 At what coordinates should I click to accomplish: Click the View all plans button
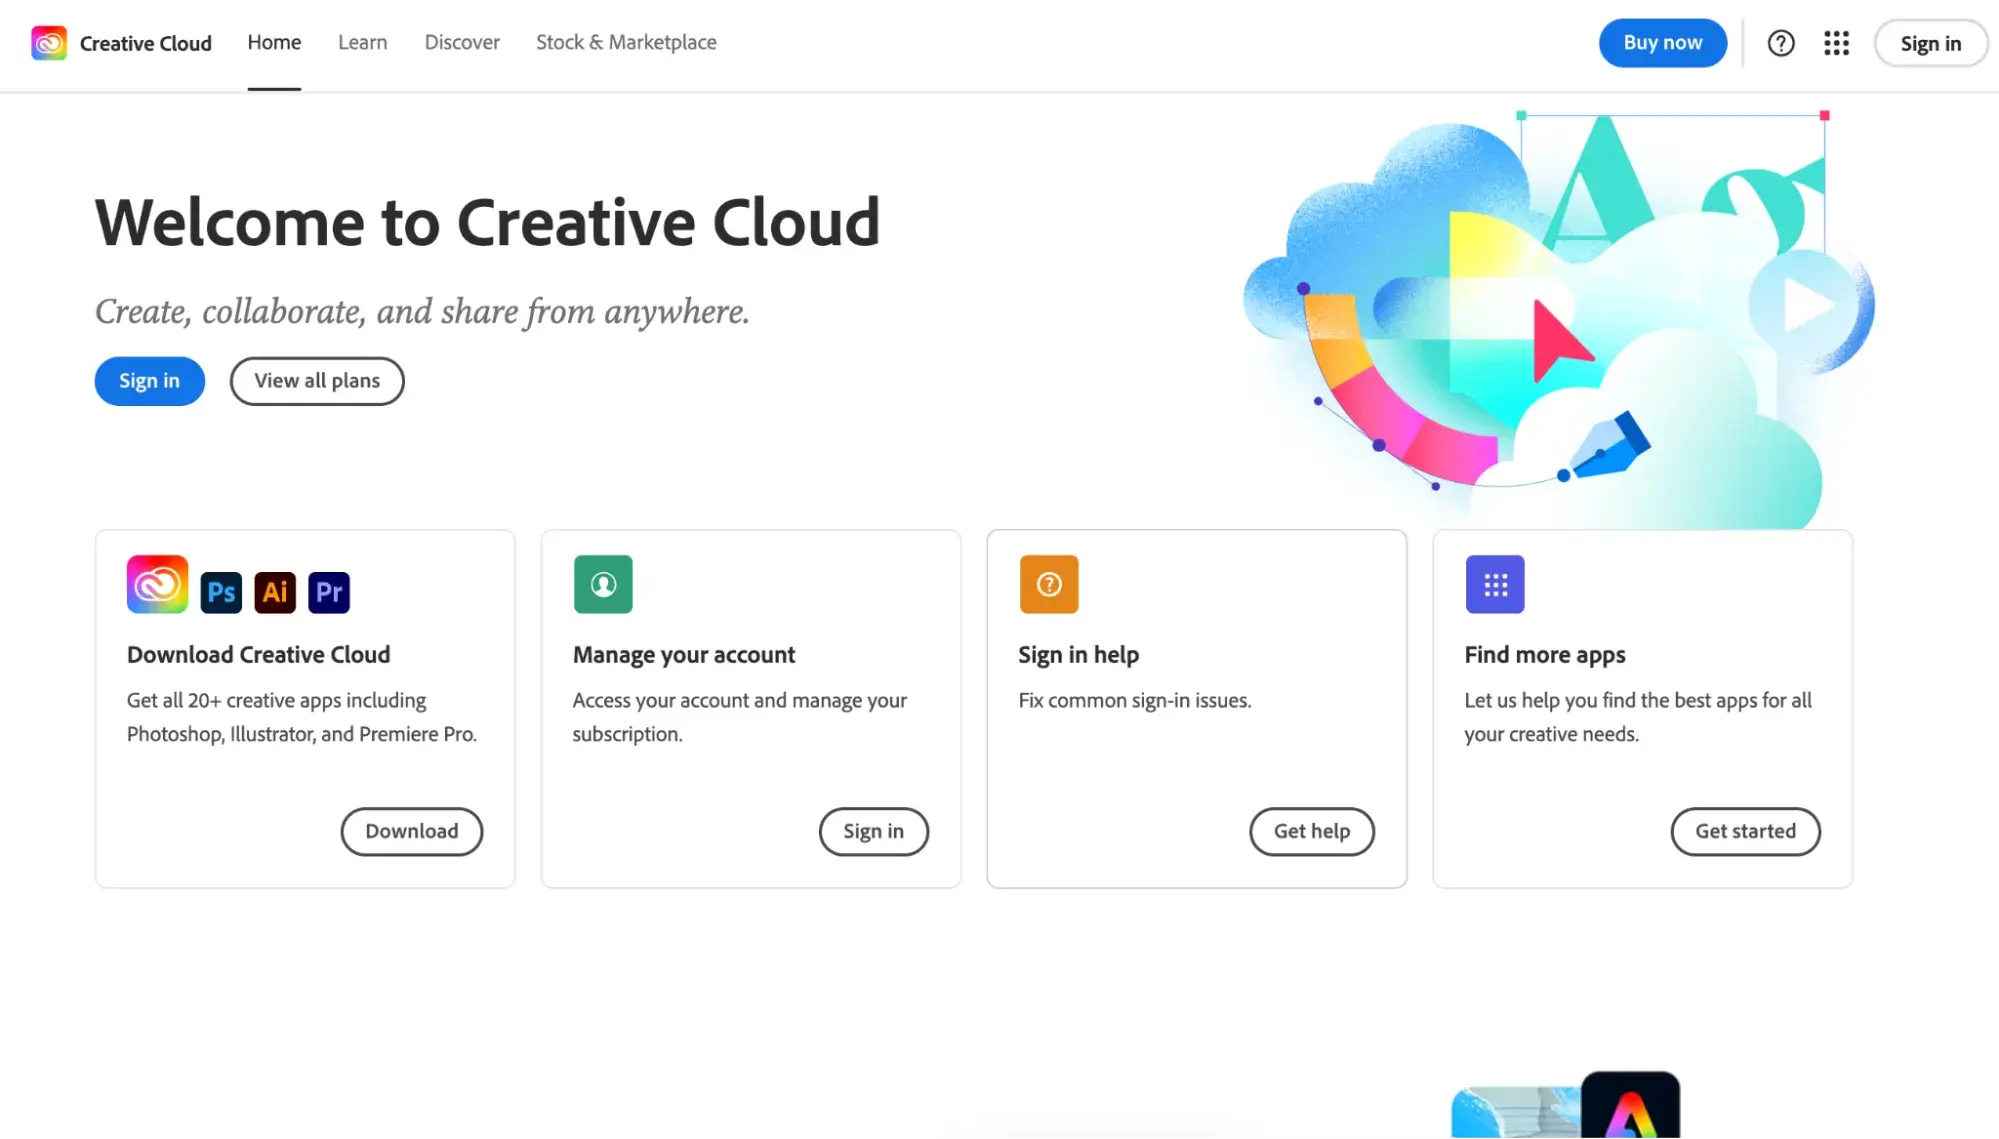317,381
